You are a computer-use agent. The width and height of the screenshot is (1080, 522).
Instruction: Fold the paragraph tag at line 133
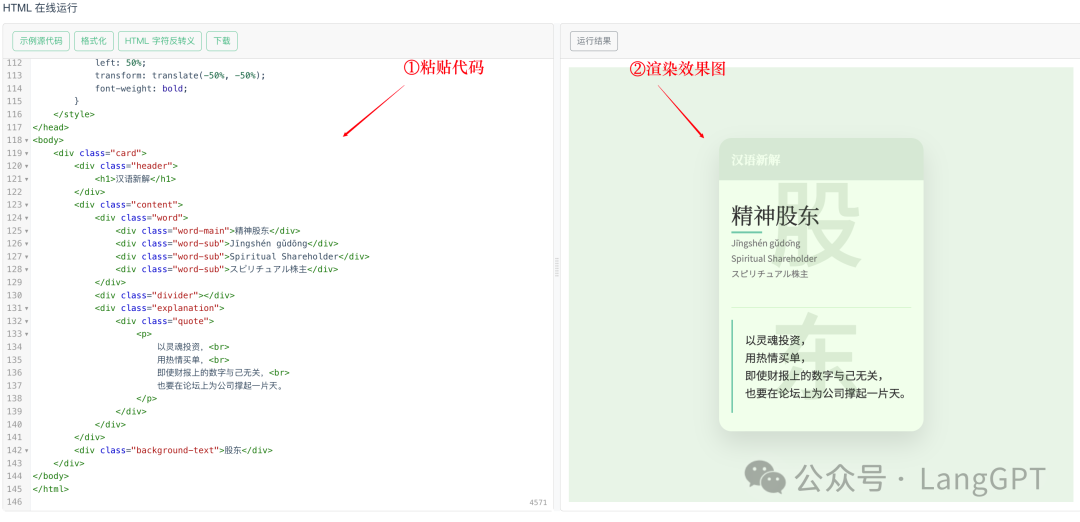coord(27,335)
